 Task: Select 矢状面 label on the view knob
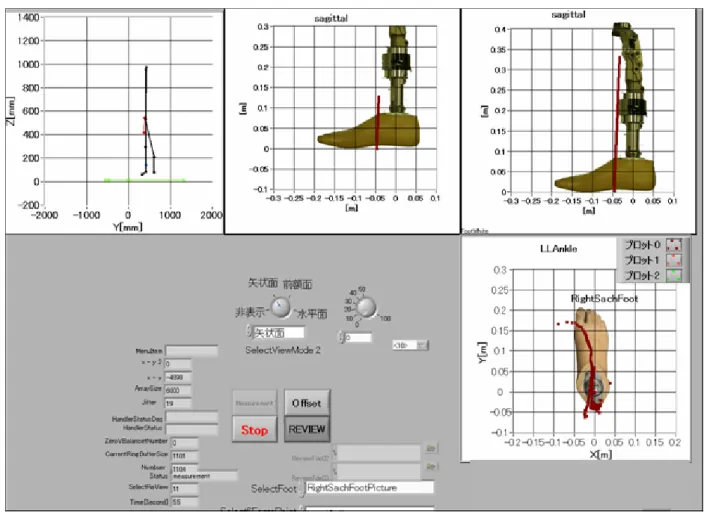point(263,283)
